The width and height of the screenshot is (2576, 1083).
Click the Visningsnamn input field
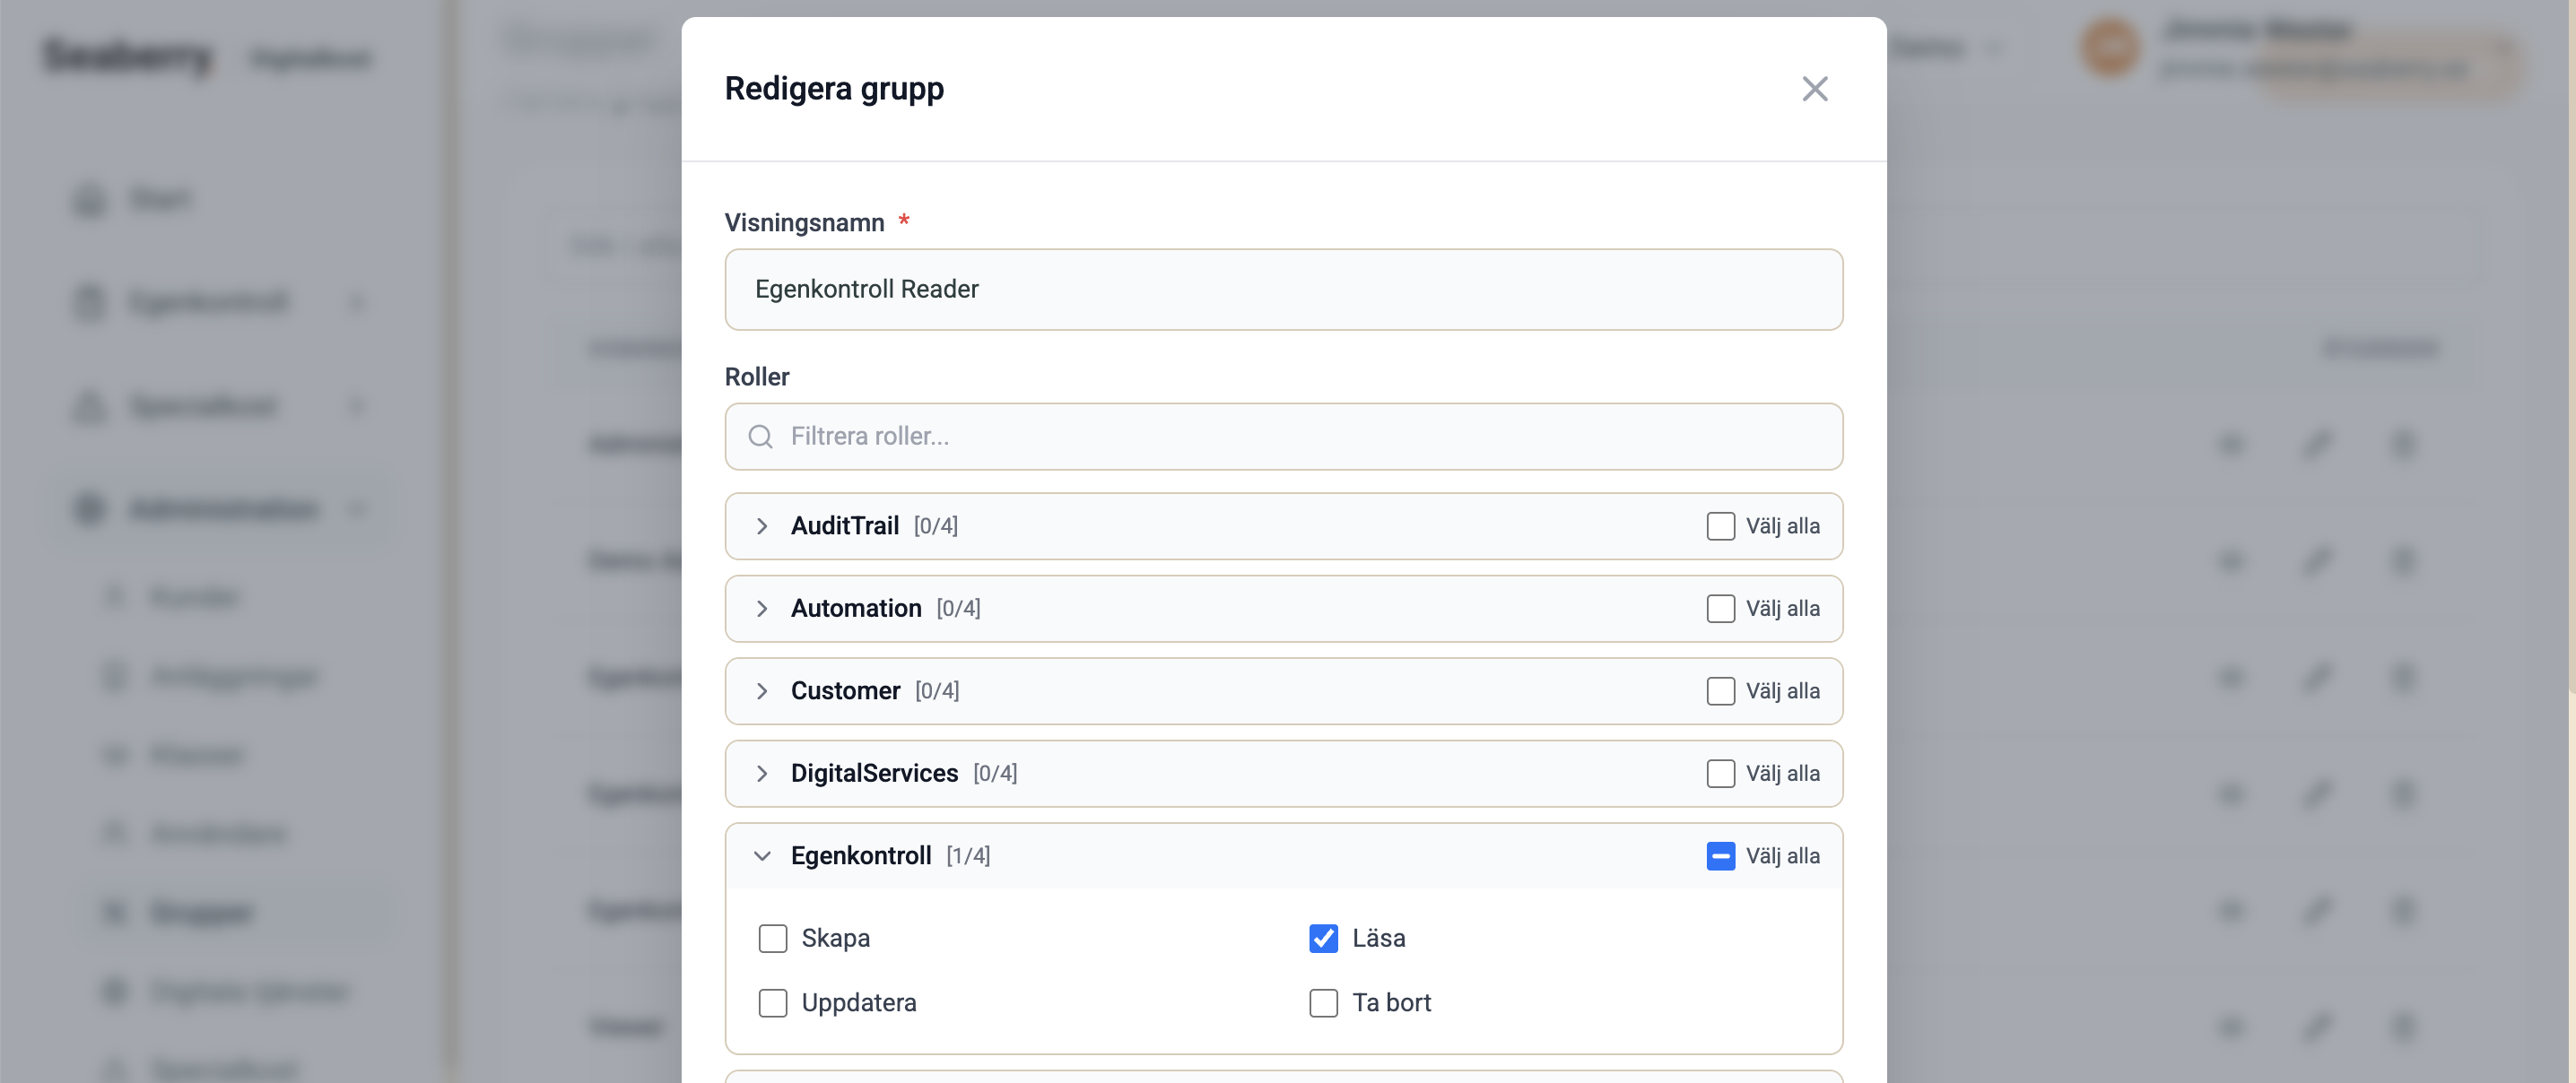(x=1283, y=289)
